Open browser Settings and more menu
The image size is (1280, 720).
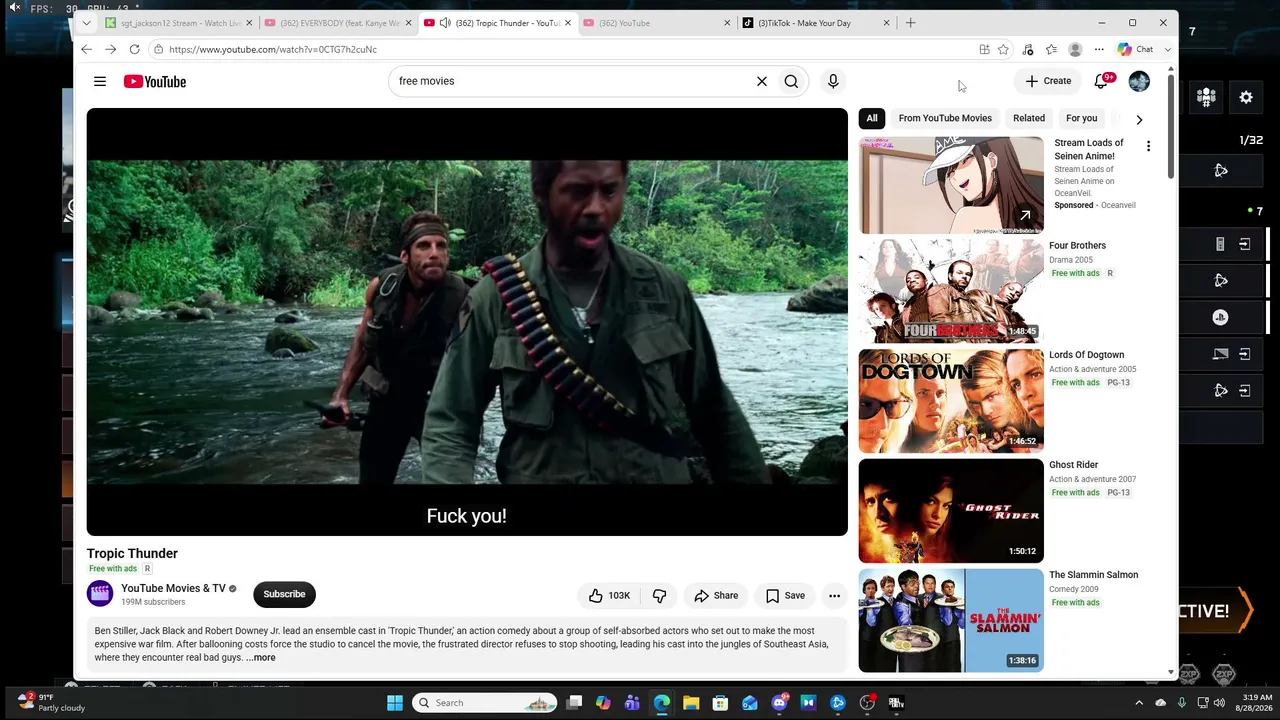click(1099, 49)
